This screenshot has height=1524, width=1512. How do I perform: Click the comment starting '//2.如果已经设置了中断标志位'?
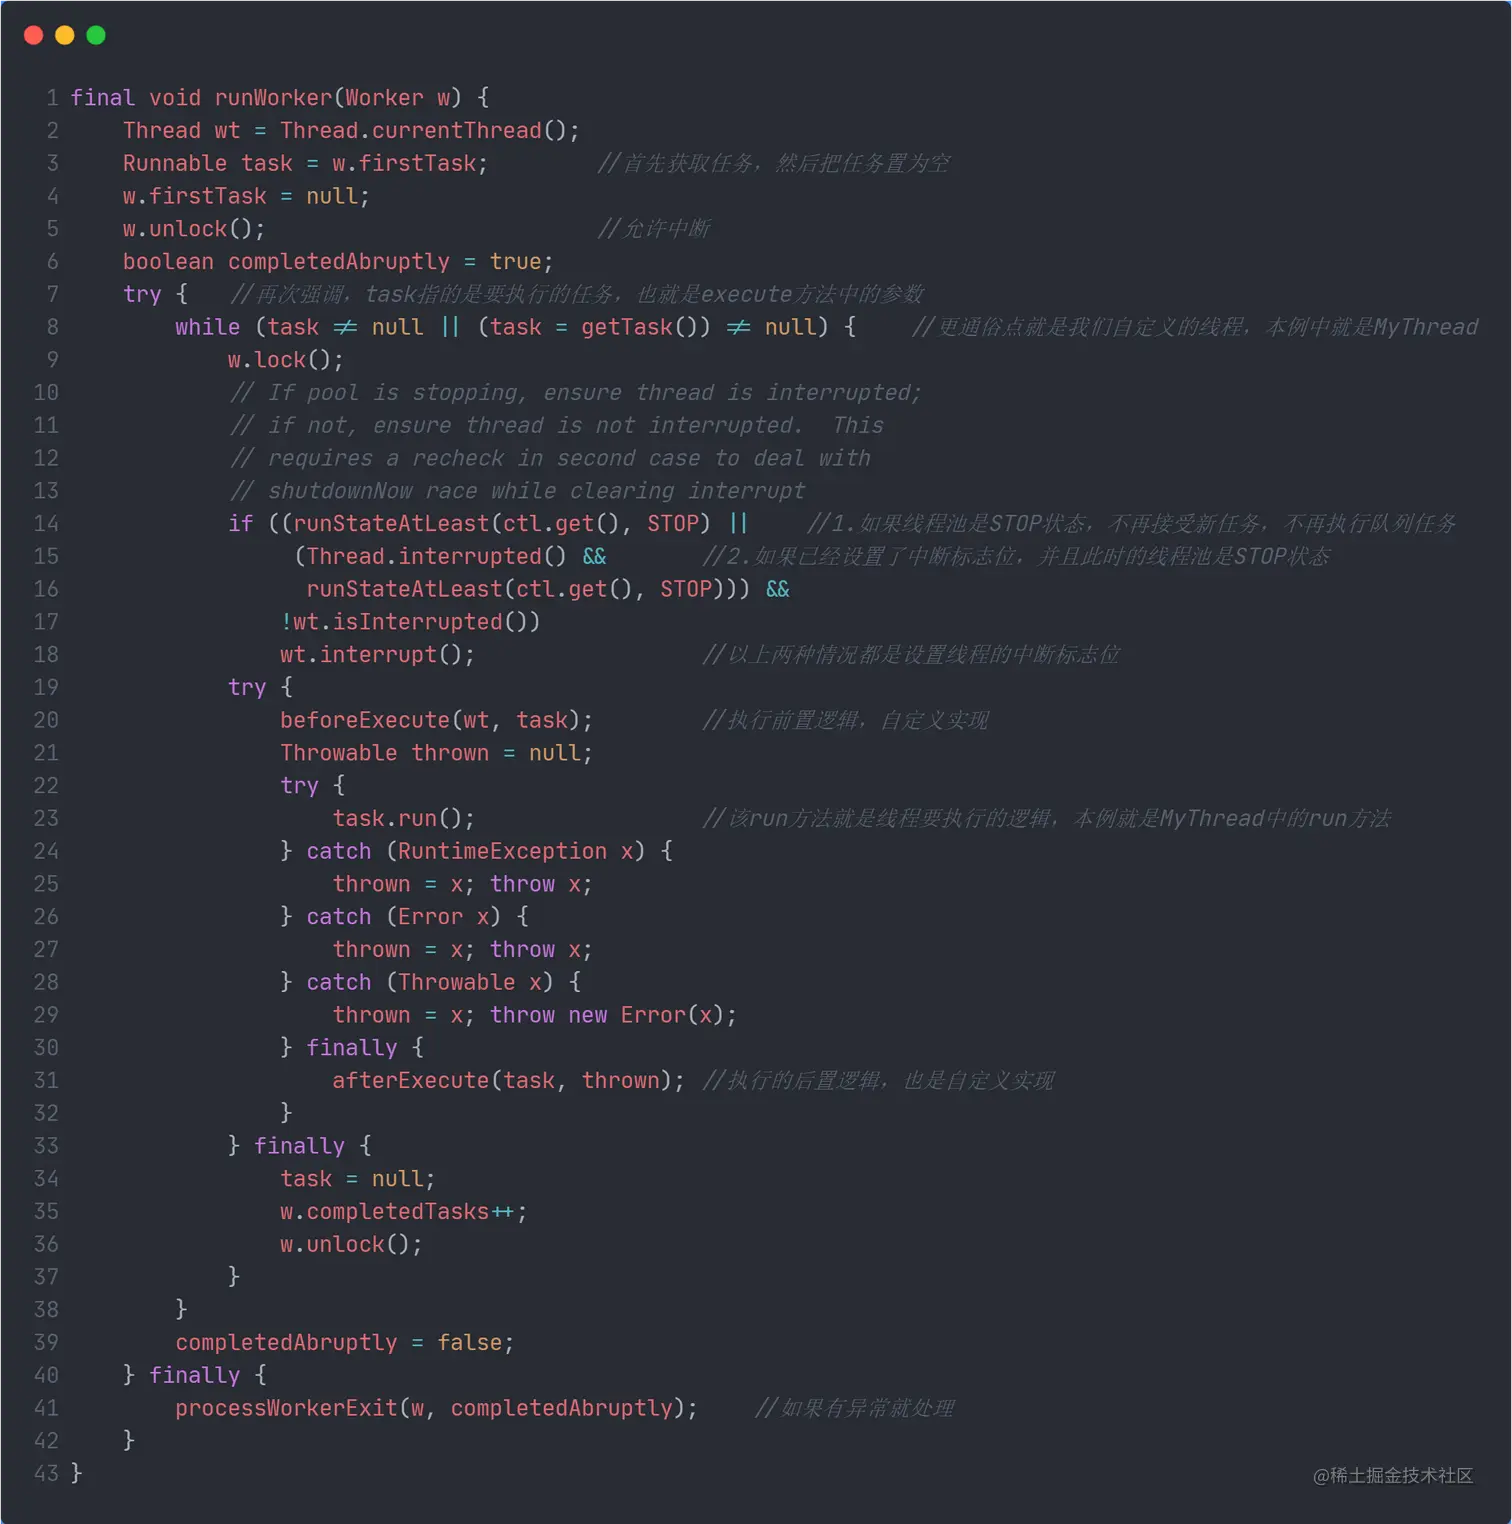click(1017, 556)
